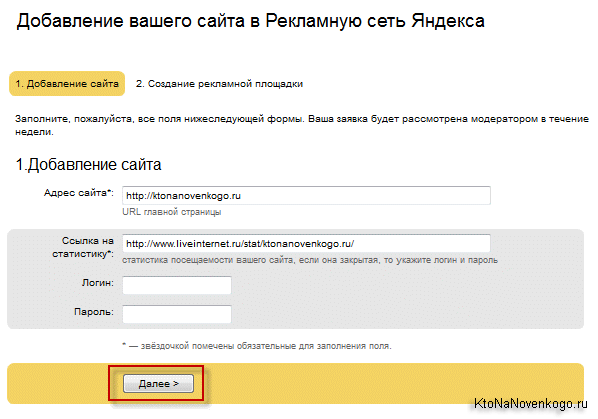Click into the 'Логин' text field

pos(177,285)
